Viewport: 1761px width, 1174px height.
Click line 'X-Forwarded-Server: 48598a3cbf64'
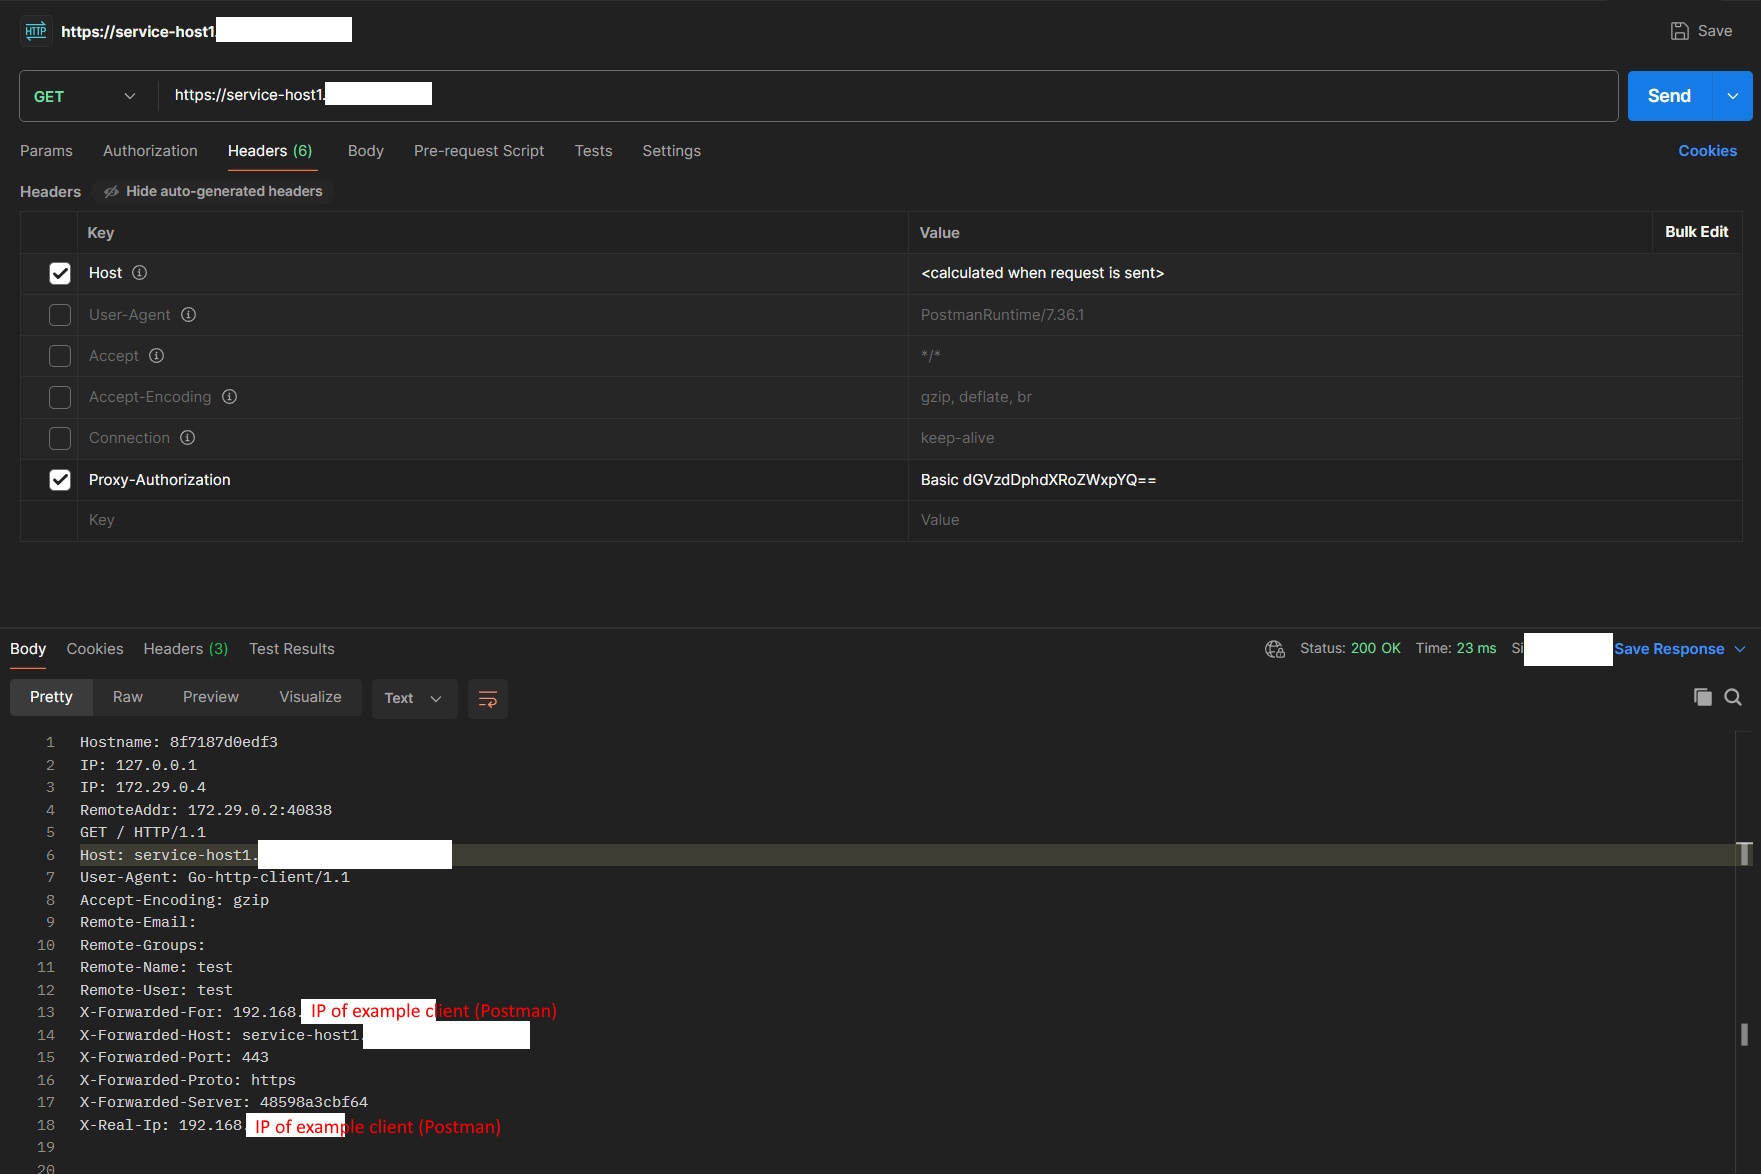(x=224, y=1102)
